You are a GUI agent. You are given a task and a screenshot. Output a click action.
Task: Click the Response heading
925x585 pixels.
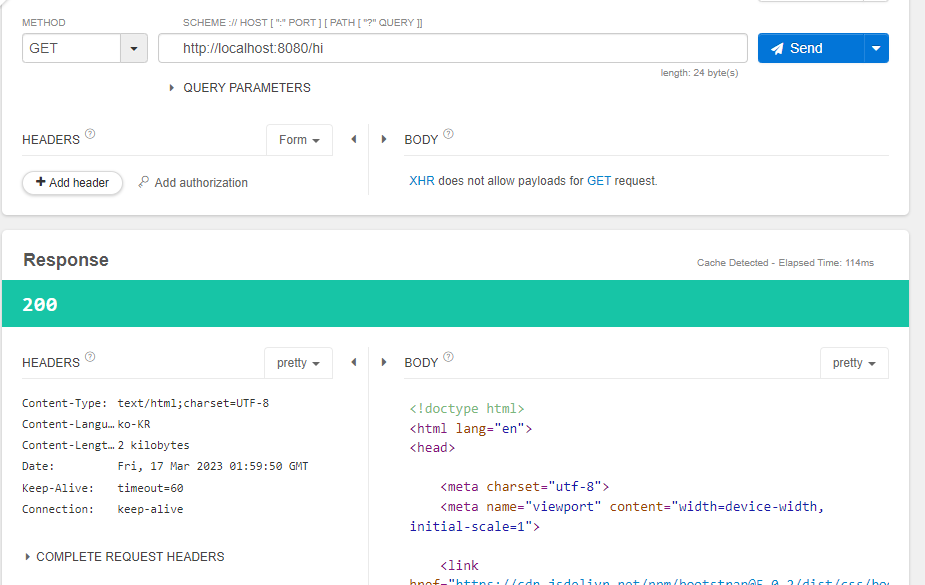click(x=66, y=260)
